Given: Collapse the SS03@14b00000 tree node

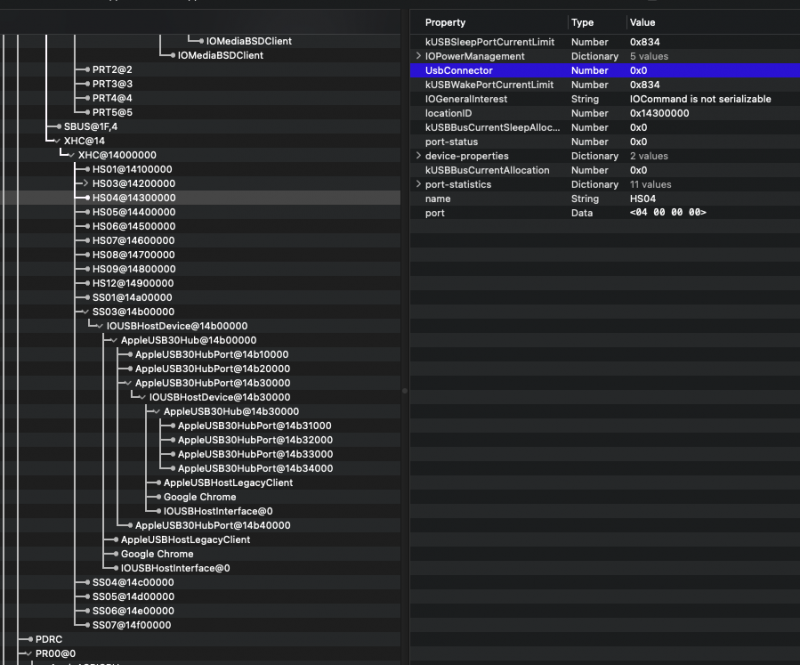Looking at the screenshot, I should click(85, 312).
